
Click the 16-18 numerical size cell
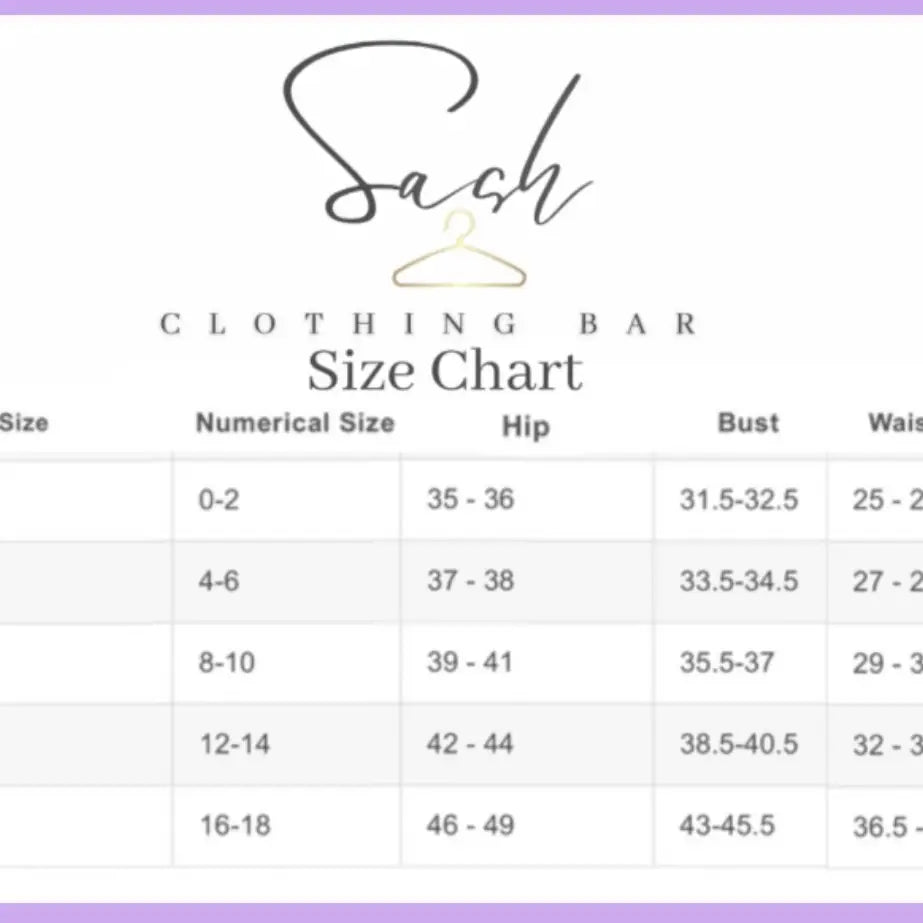pos(234,826)
